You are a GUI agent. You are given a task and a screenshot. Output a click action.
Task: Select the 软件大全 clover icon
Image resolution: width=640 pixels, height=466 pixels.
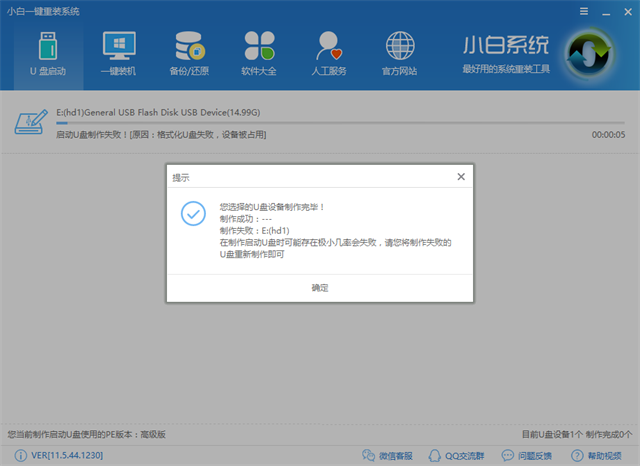pos(259,53)
